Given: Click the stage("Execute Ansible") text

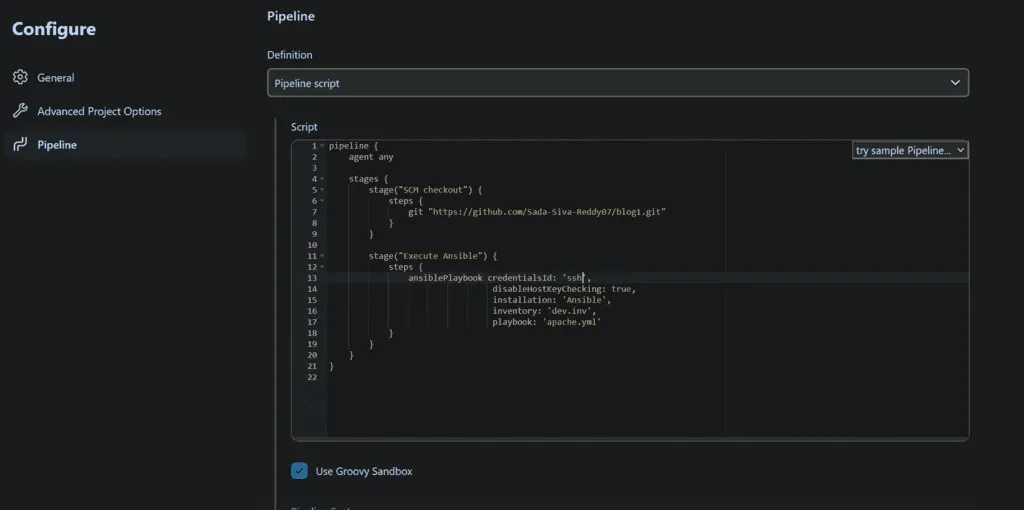Looking at the screenshot, I should 428,256.
